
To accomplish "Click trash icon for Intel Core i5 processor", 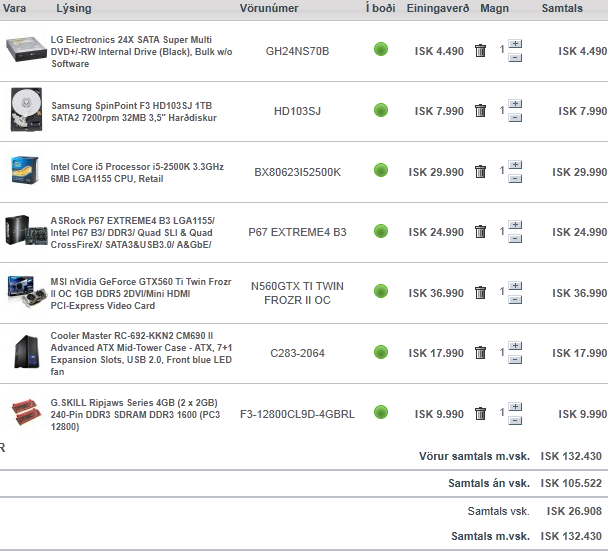I will point(480,172).
